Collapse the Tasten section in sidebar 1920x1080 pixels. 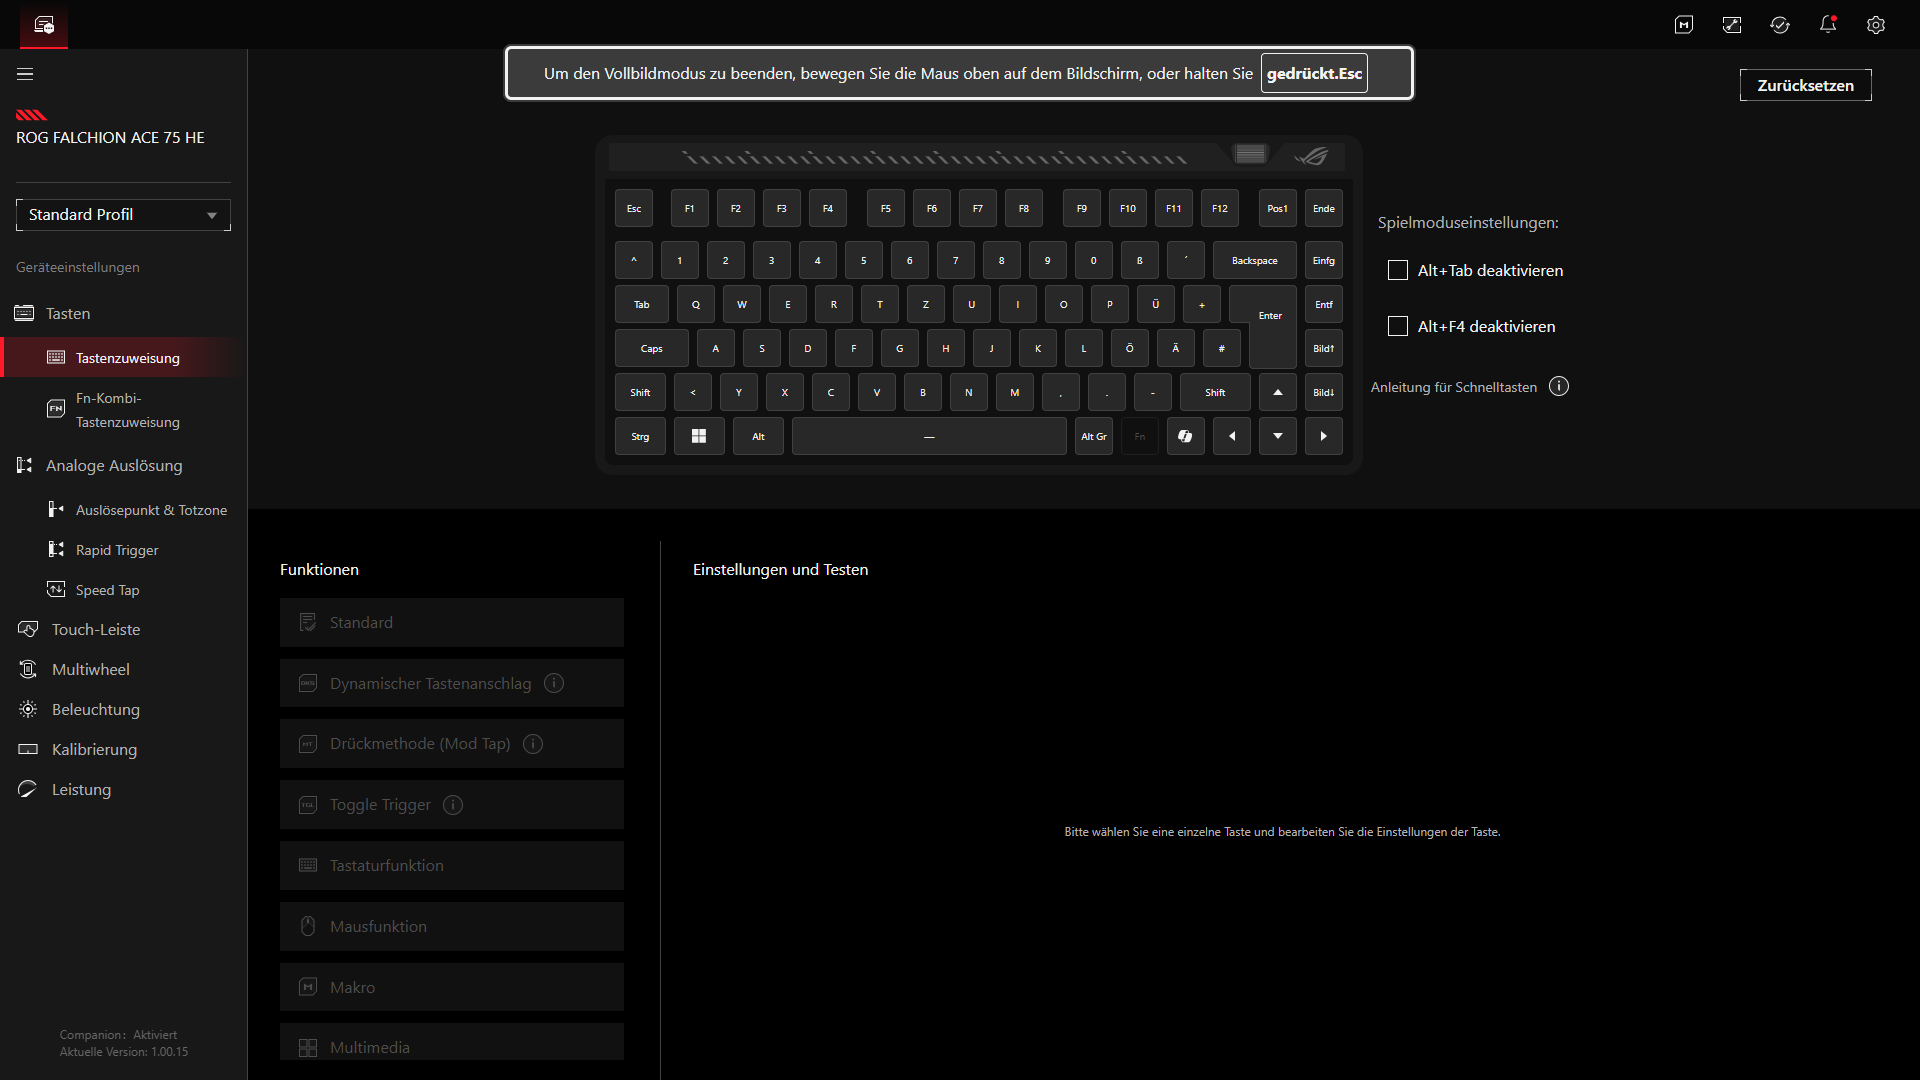click(x=68, y=314)
